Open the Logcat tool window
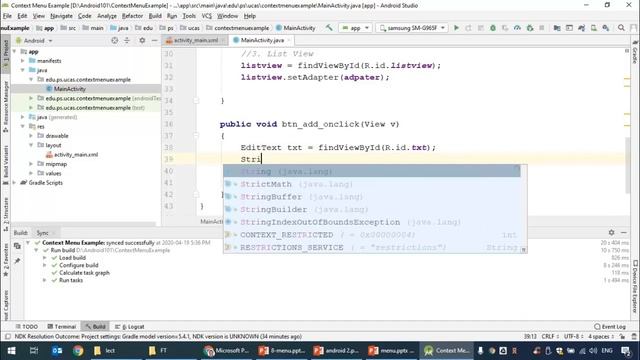640x360 pixels. coord(129,327)
